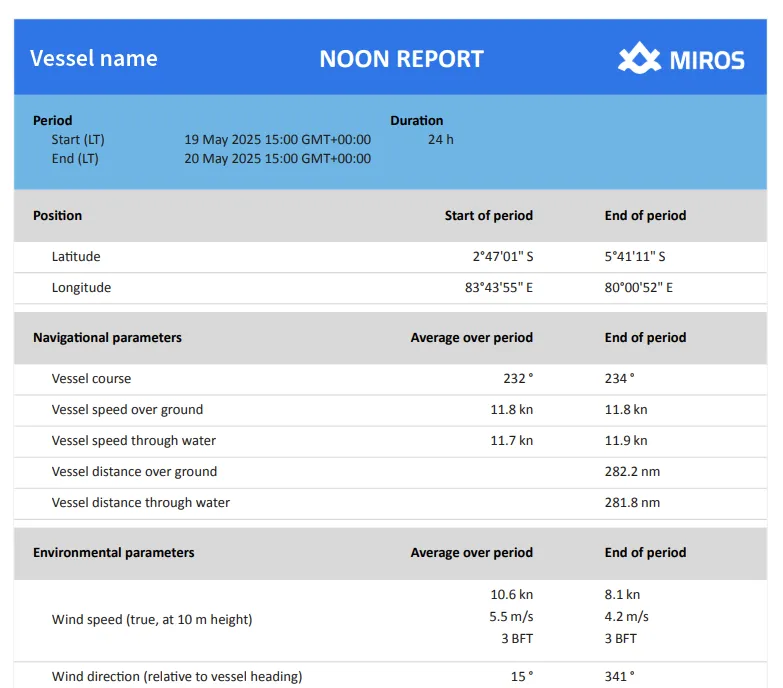Click latitude value 5°41'11" S
This screenshot has height=688, width=783.
point(635,256)
